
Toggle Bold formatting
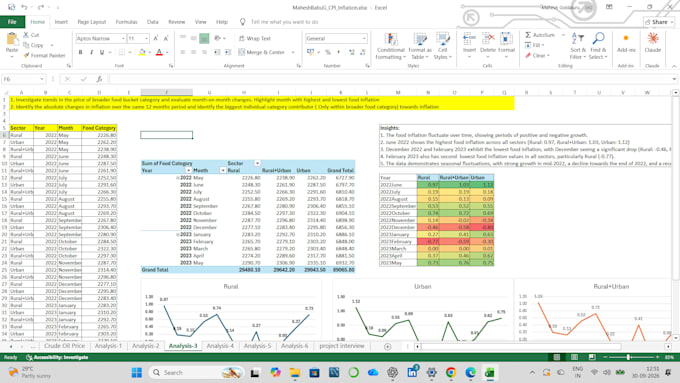[80, 52]
